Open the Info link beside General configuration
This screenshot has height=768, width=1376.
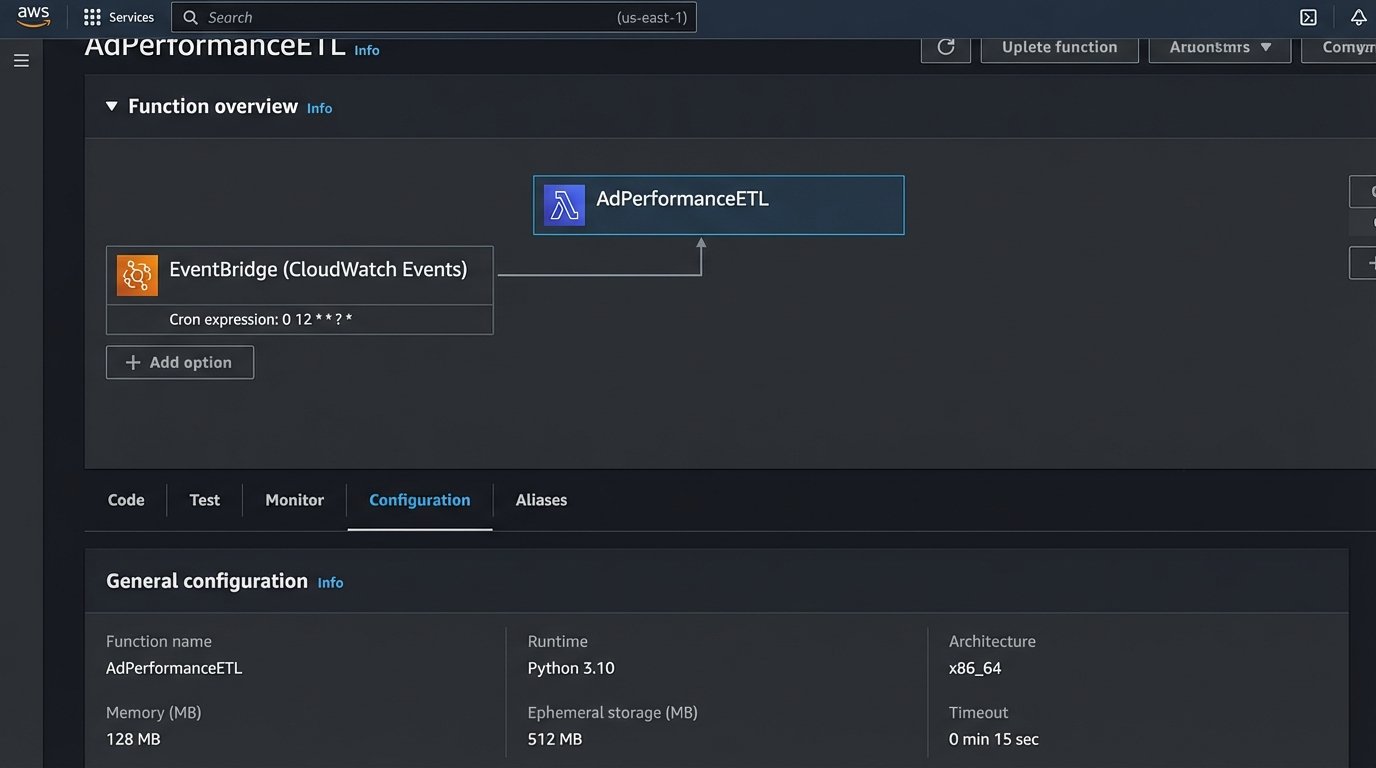(330, 583)
